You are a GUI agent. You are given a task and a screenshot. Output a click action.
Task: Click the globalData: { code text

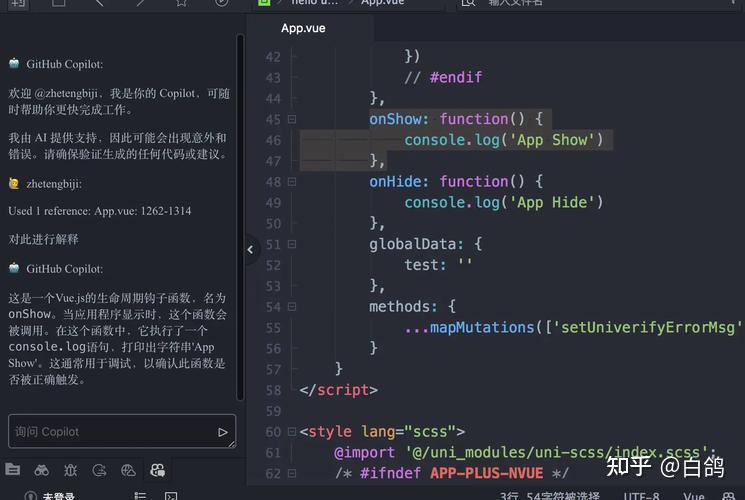point(426,244)
